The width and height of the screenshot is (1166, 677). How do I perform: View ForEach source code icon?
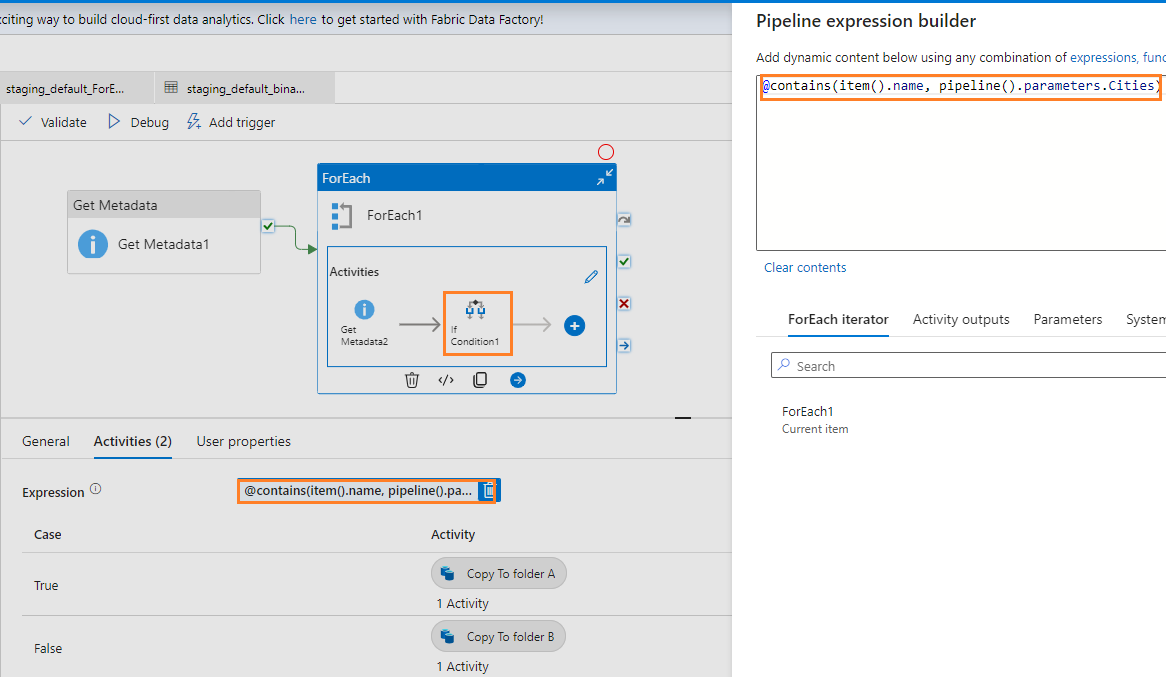(x=445, y=380)
